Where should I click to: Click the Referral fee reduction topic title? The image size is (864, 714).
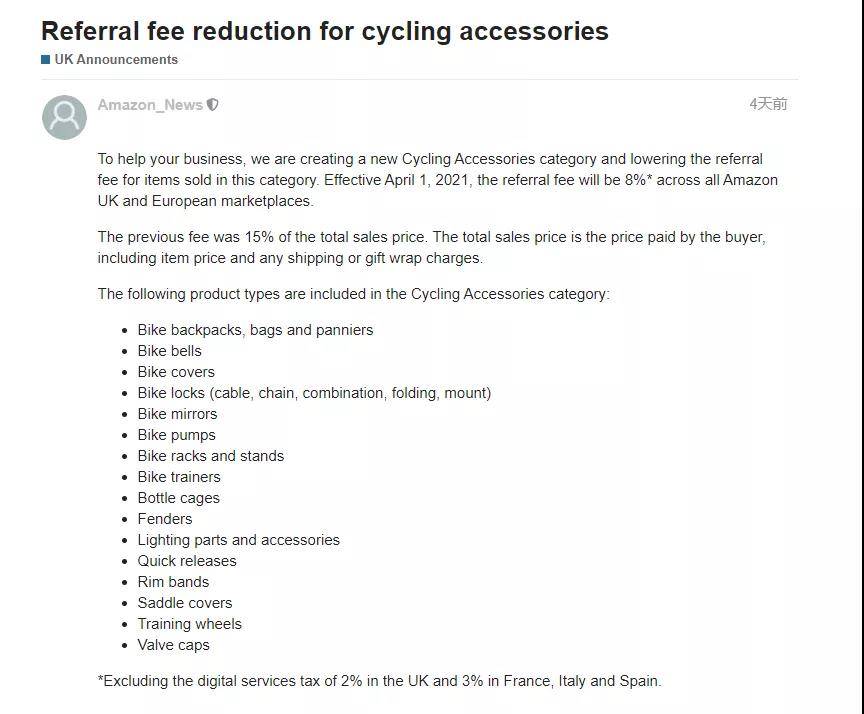click(325, 31)
